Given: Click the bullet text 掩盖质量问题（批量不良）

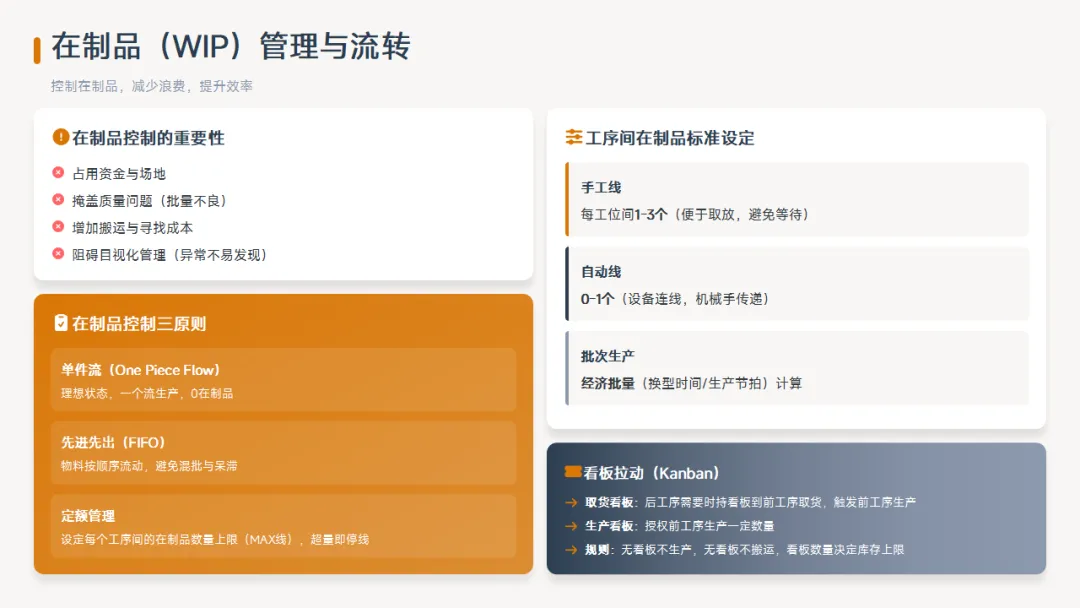Looking at the screenshot, I should pyautogui.click(x=149, y=200).
